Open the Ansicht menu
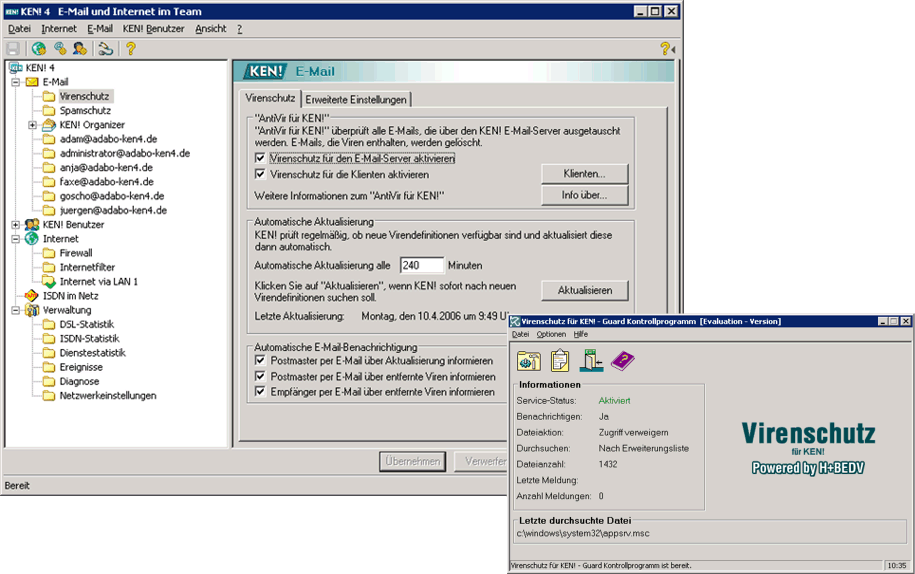The height and width of the screenshot is (574, 915). 211,29
